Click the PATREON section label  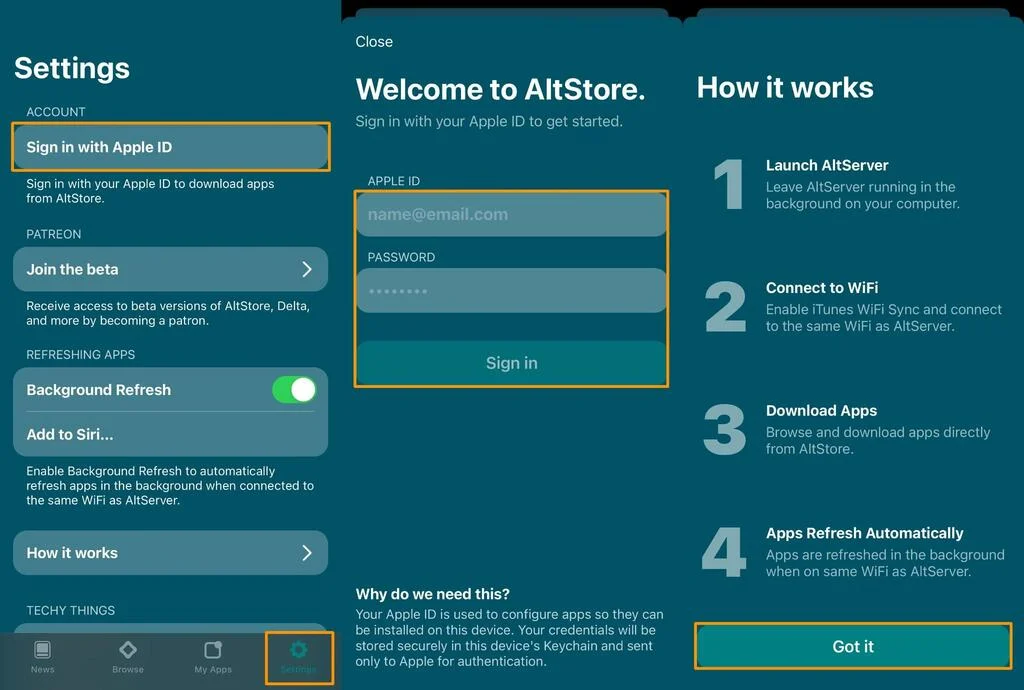click(54, 234)
